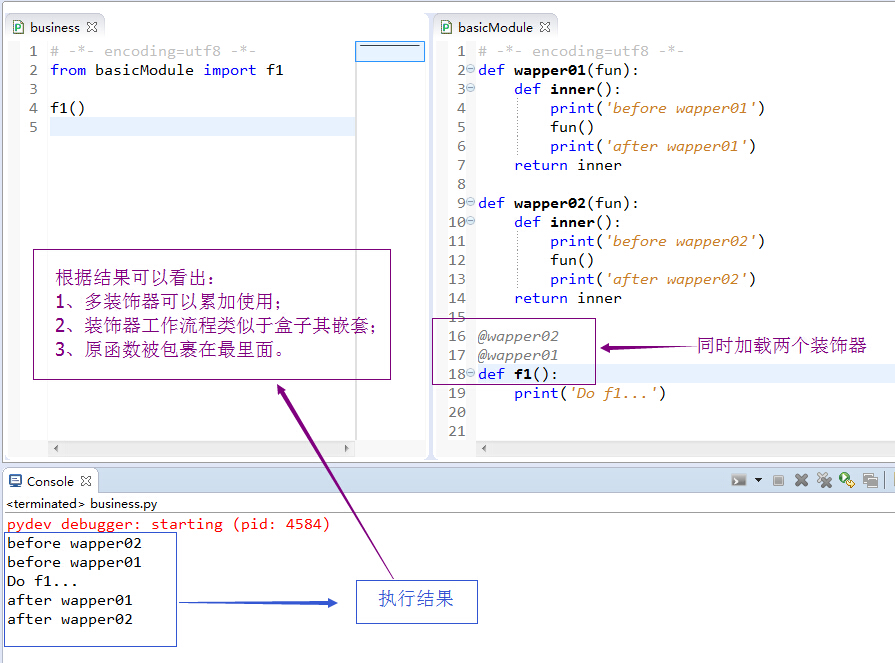895x663 pixels.
Task: Click 'f1' function name on line 18
Action: pyautogui.click(x=523, y=374)
